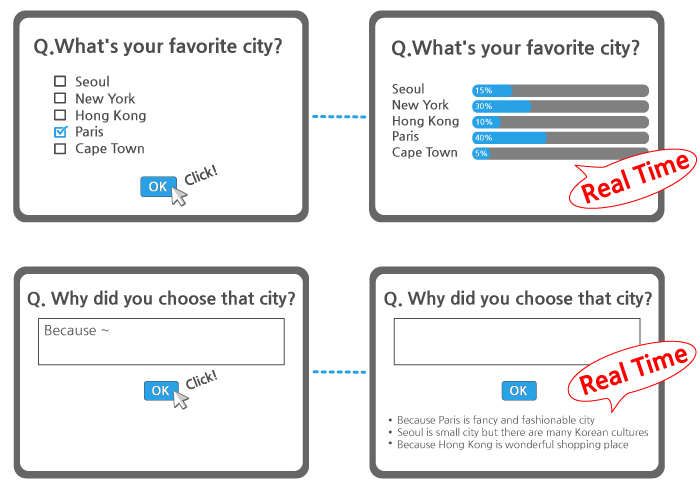Click the Real Time bubble on poll results
Viewport: 700px width, 488px height.
click(x=635, y=178)
